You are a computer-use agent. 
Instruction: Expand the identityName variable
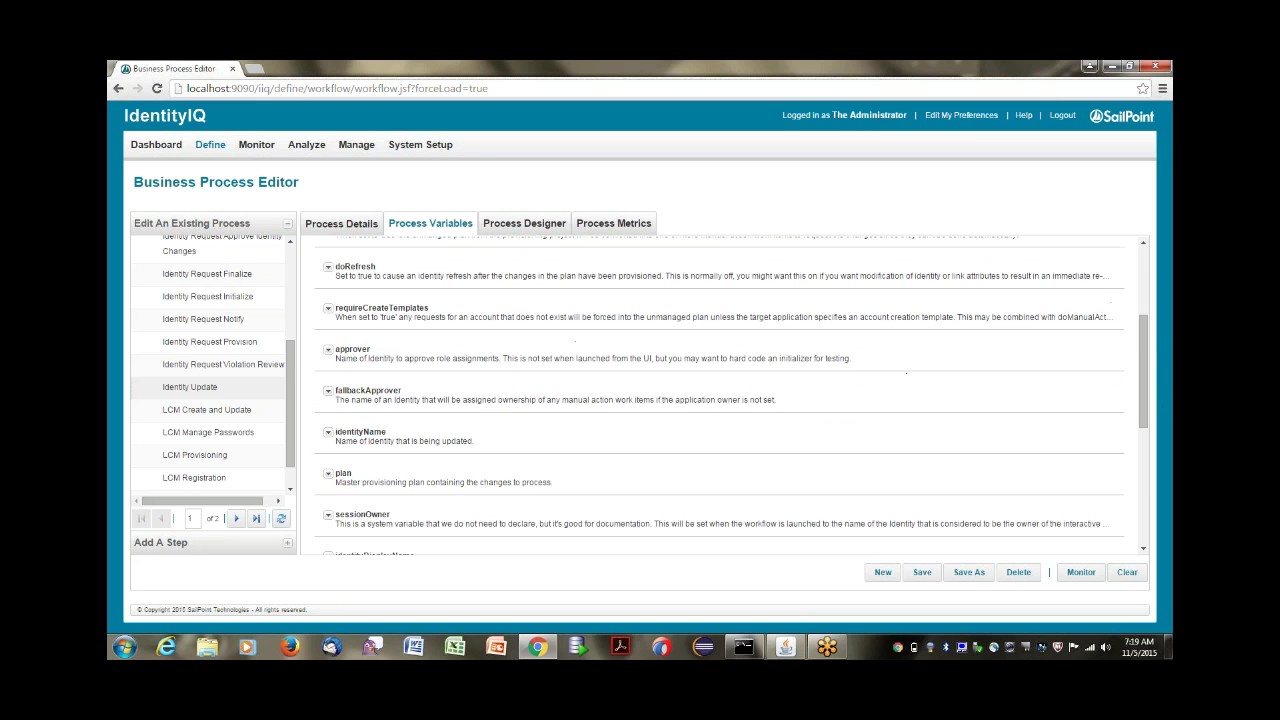click(x=328, y=432)
